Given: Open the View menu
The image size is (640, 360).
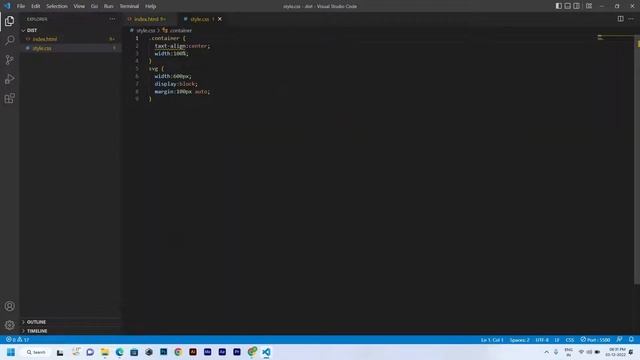Looking at the screenshot, I should (x=79, y=6).
